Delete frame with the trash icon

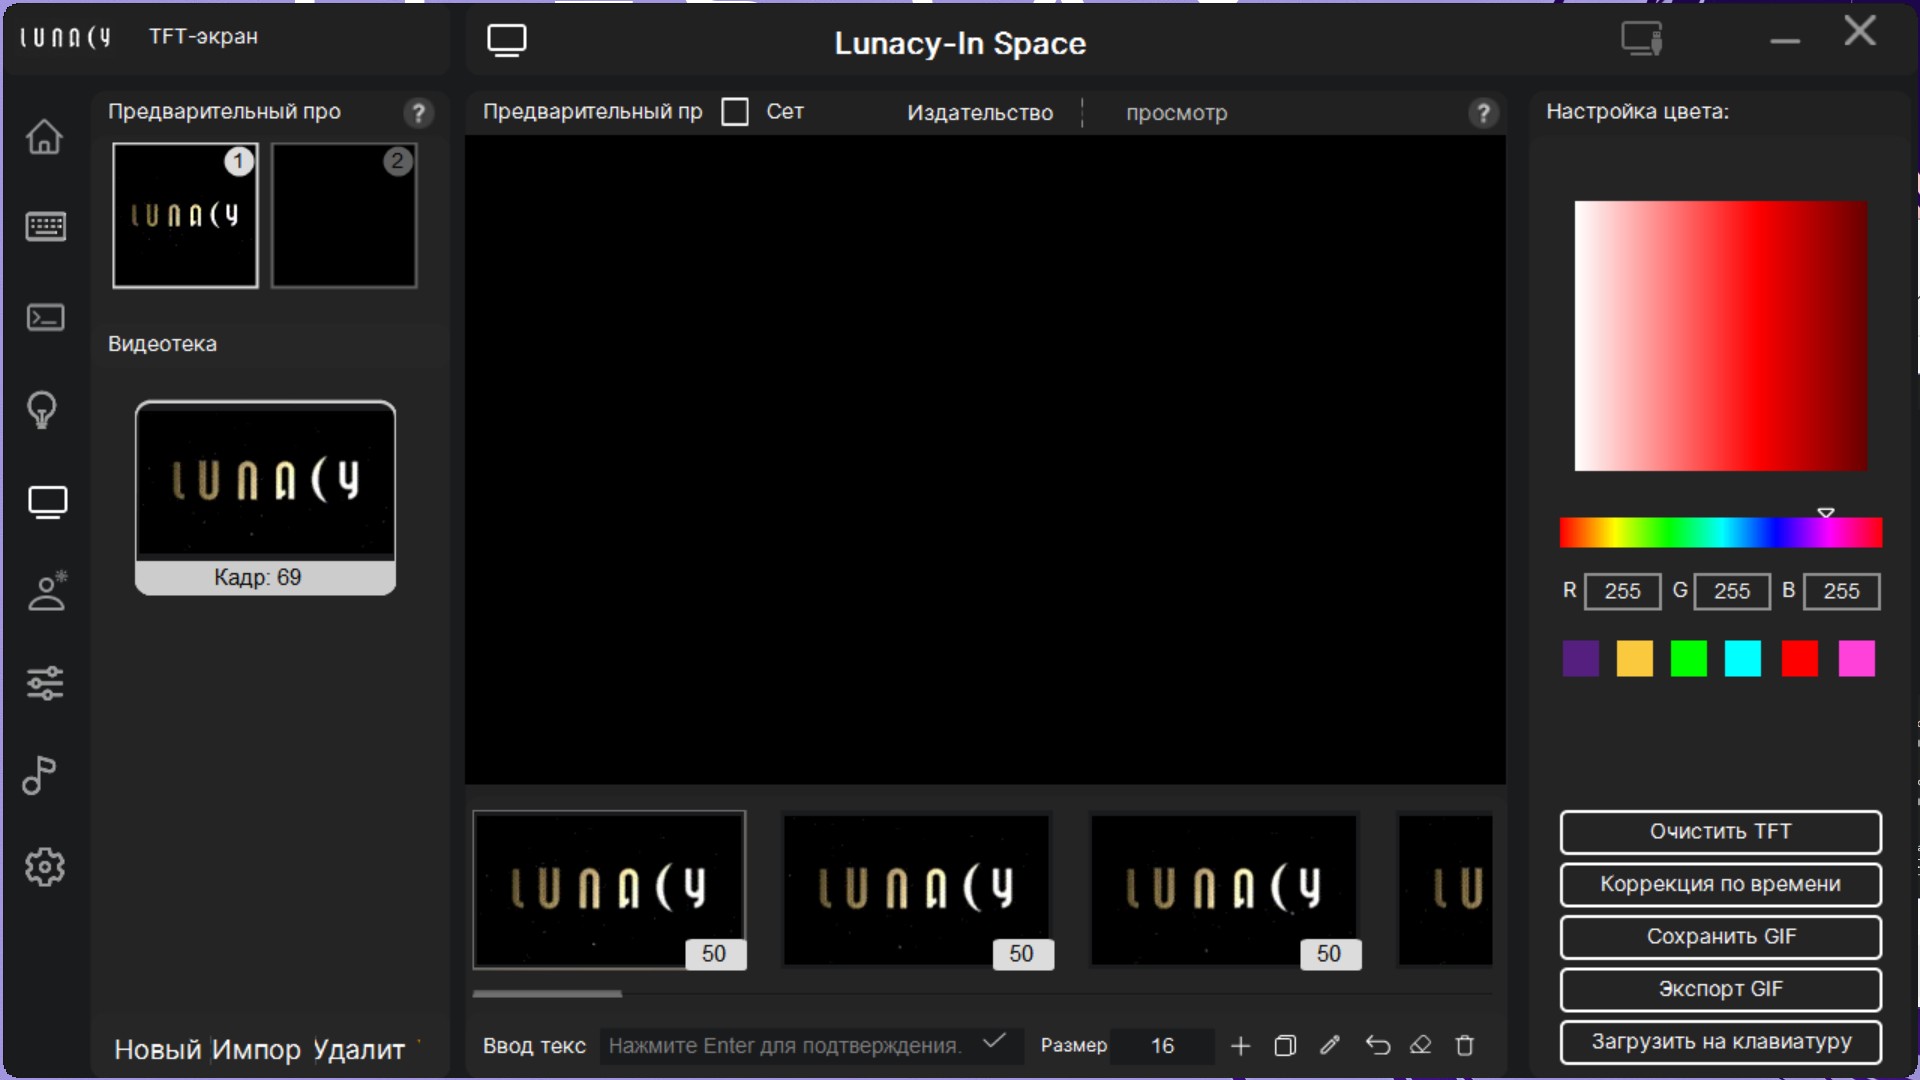(1465, 1046)
